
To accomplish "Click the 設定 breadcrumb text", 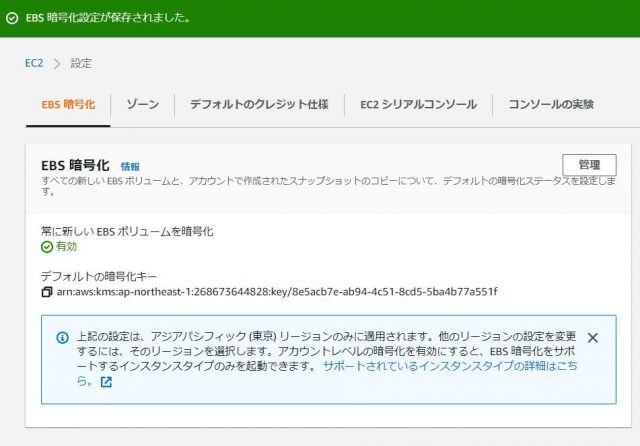I will pos(81,63).
